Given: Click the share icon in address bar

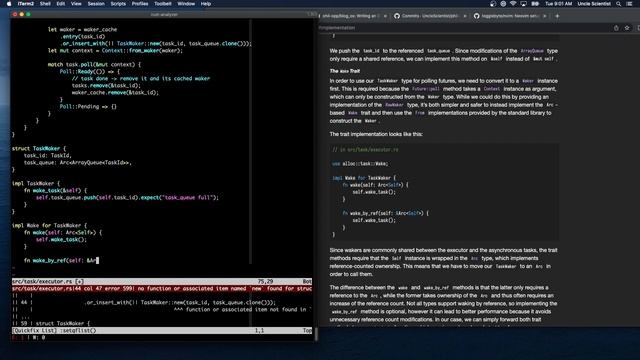Looking at the screenshot, I should (616, 28).
